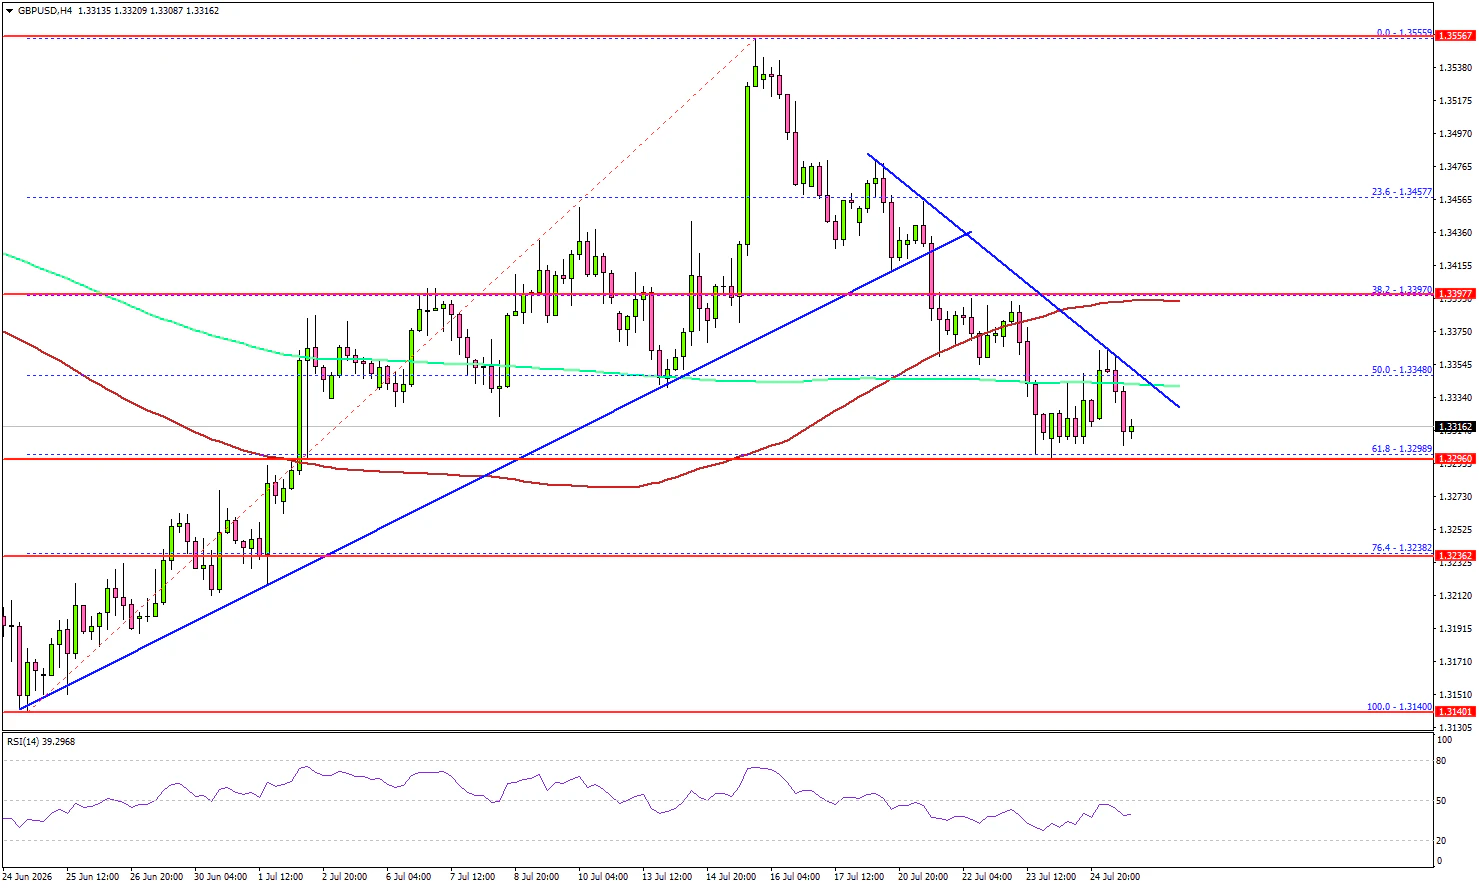Select the Fibonacci 61.8 - 1.32989 label
The width and height of the screenshot is (1479, 888).
(x=1401, y=449)
